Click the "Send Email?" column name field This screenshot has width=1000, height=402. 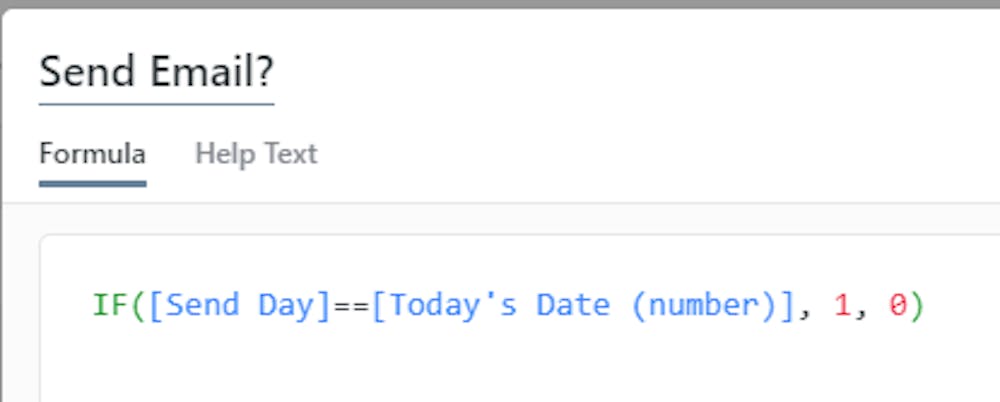coord(157,72)
